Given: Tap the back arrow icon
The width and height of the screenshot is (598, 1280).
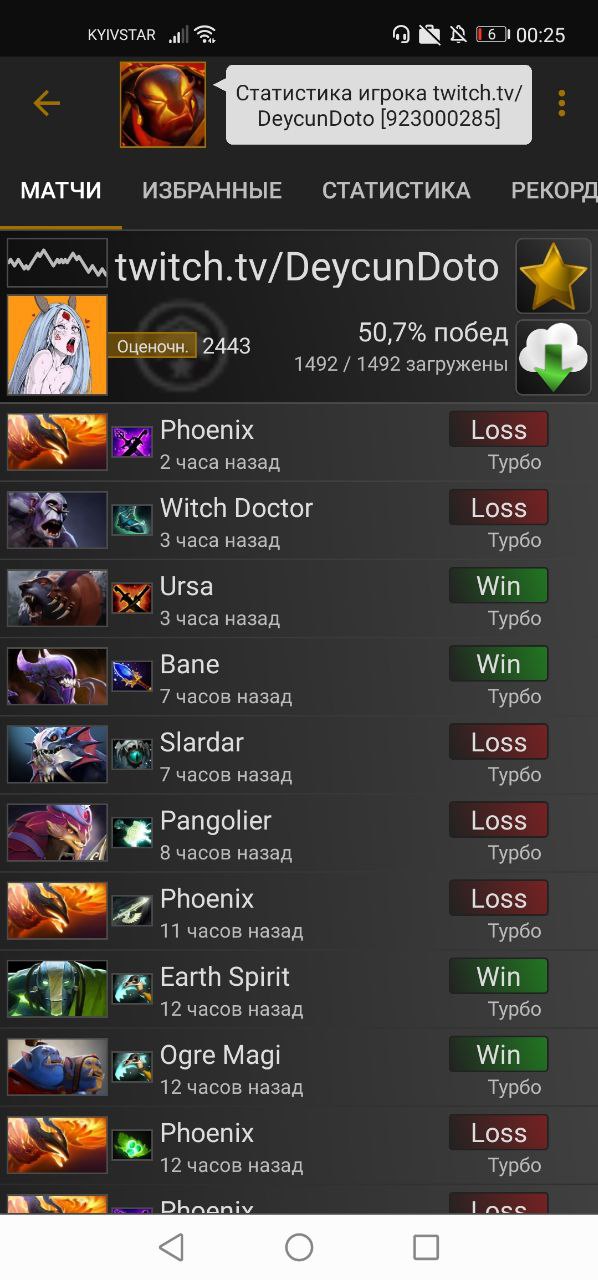Looking at the screenshot, I should tap(47, 103).
